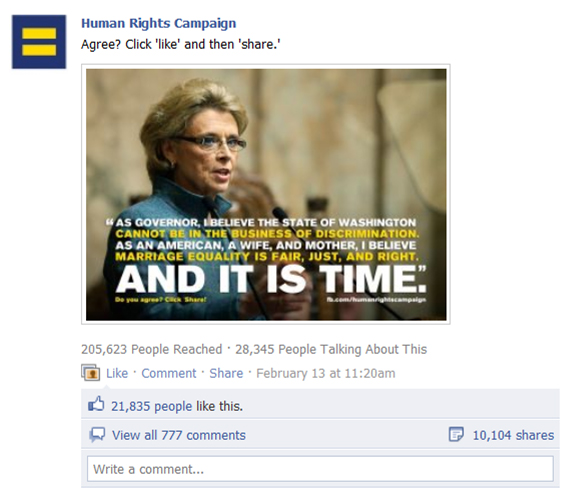The image size is (572, 494).
Task: Click the thumbs-up icon
Action: (96, 404)
